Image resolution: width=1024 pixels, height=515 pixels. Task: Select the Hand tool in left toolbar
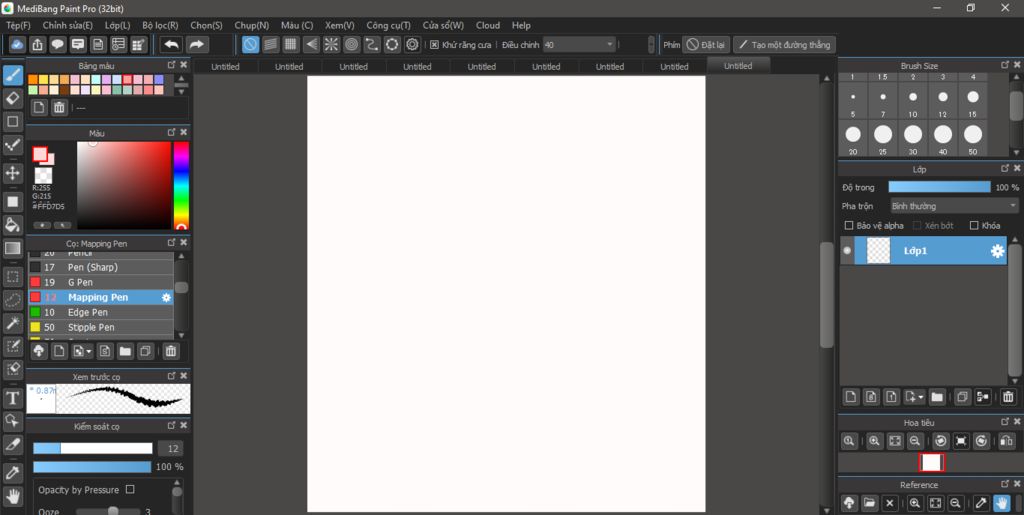[12, 496]
